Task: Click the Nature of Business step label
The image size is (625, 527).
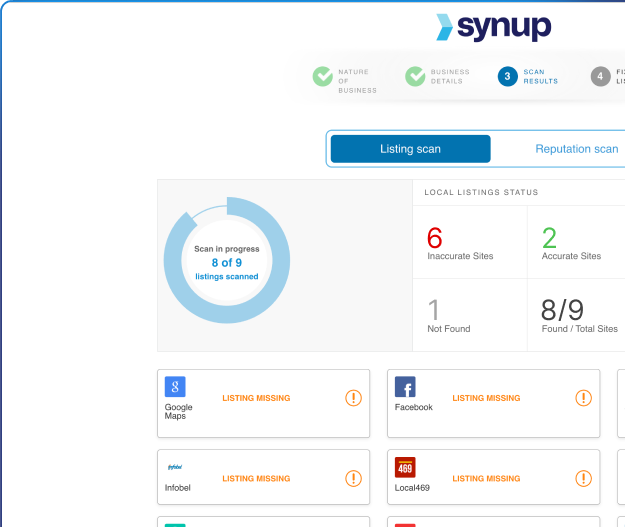Action: [357, 81]
